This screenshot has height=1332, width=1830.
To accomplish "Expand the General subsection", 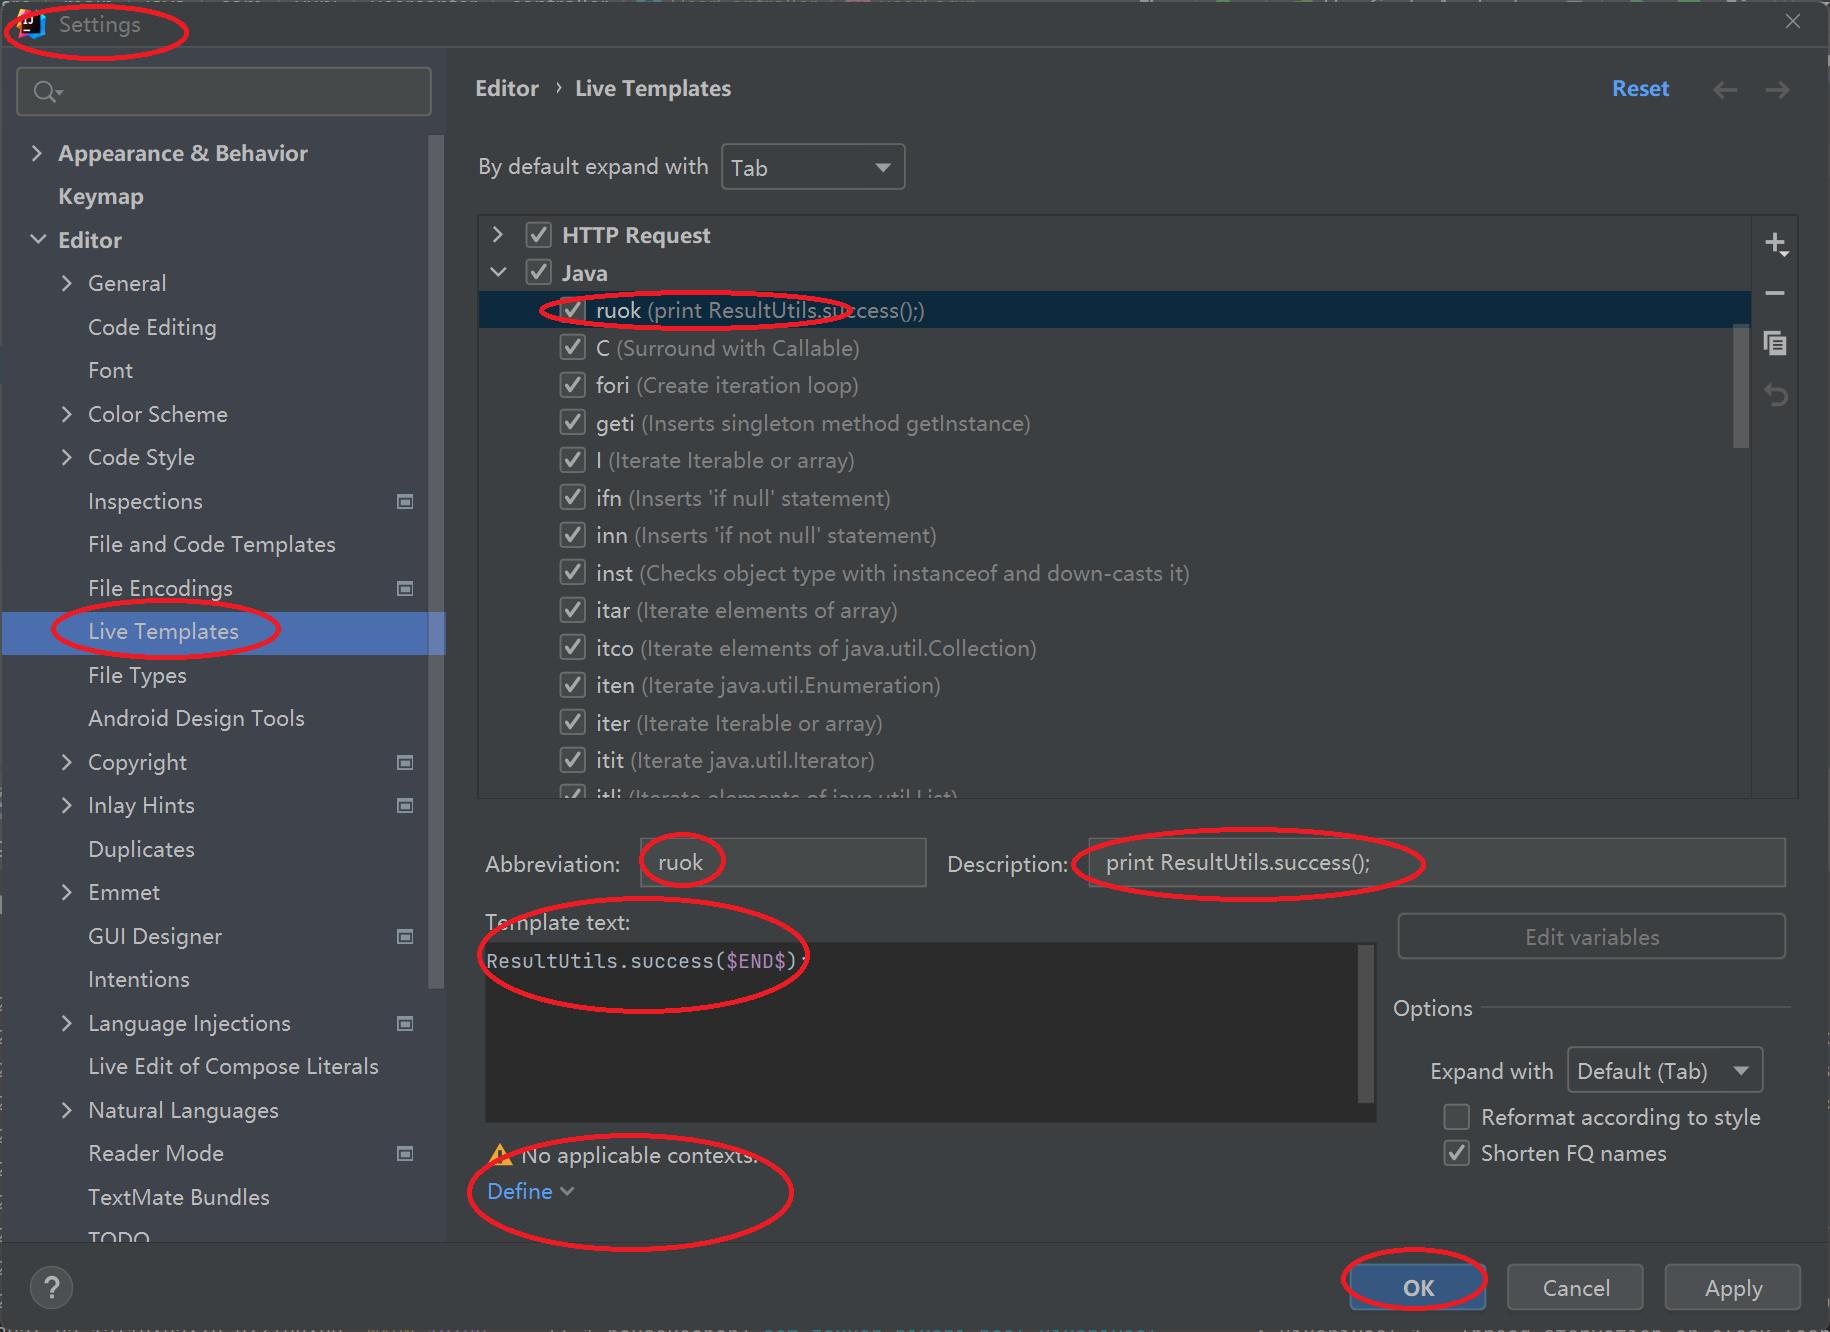I will (x=67, y=283).
